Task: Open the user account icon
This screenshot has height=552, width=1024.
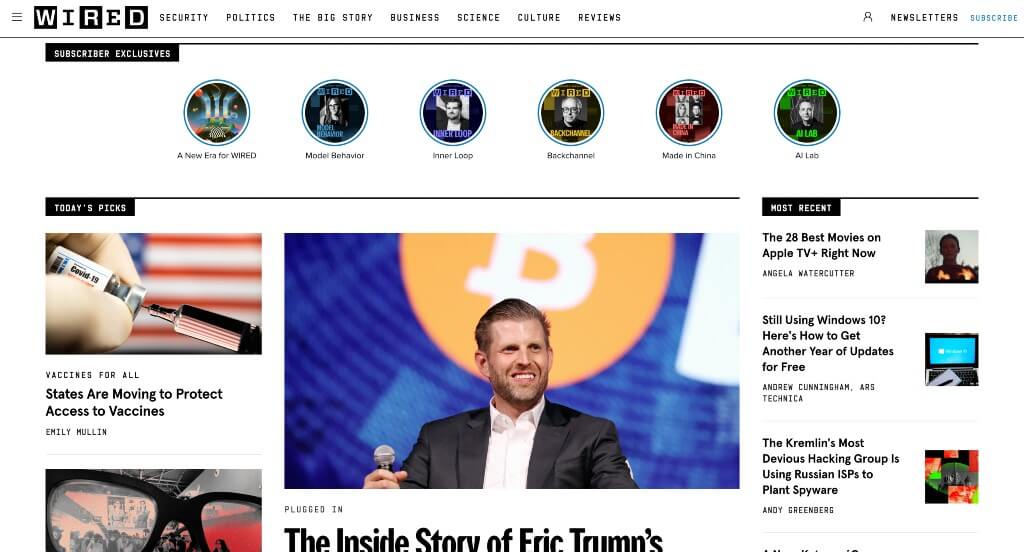Action: pyautogui.click(x=867, y=17)
